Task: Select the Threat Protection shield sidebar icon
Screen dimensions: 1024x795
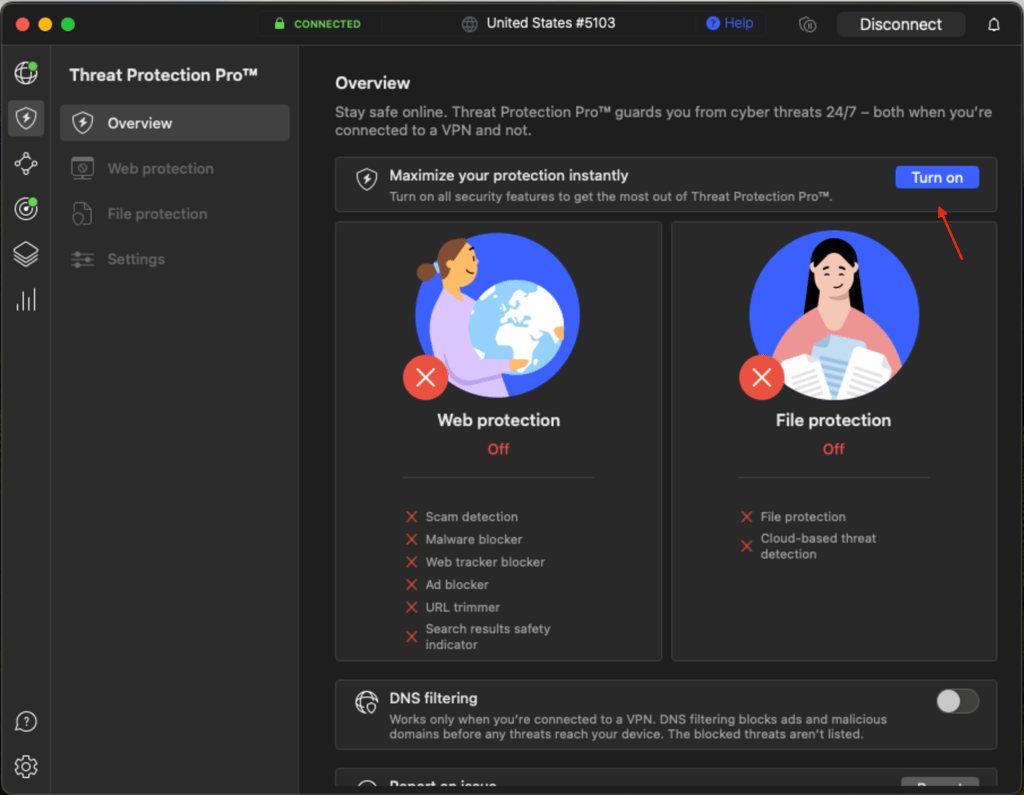Action: pyautogui.click(x=26, y=118)
